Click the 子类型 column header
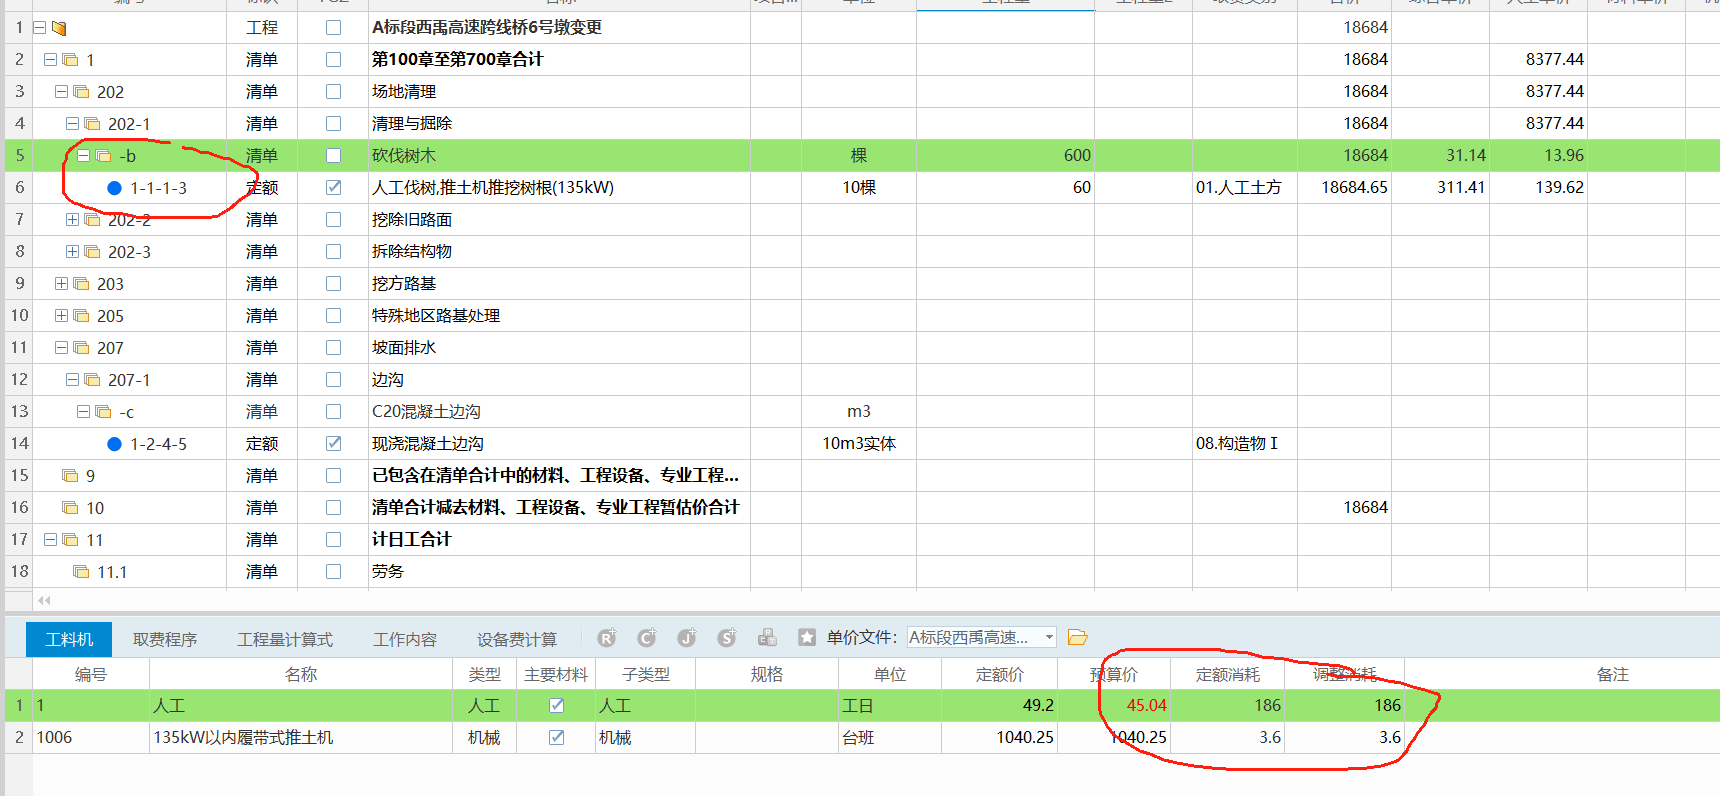Image resolution: width=1720 pixels, height=796 pixels. pos(646,674)
